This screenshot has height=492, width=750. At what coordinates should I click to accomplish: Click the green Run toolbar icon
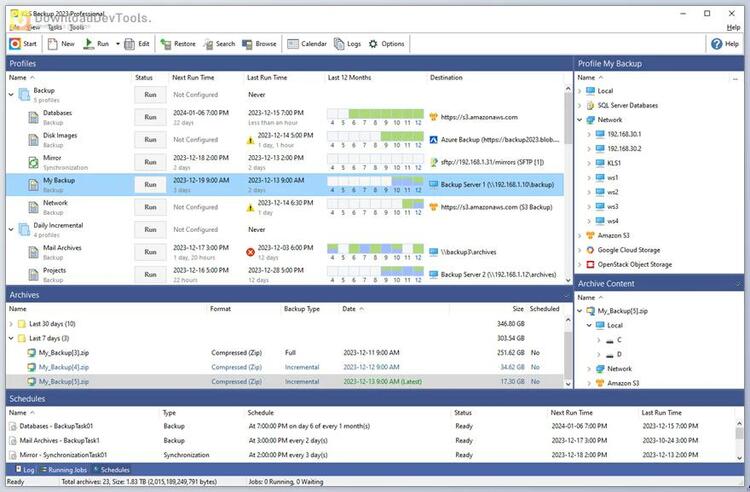88,44
